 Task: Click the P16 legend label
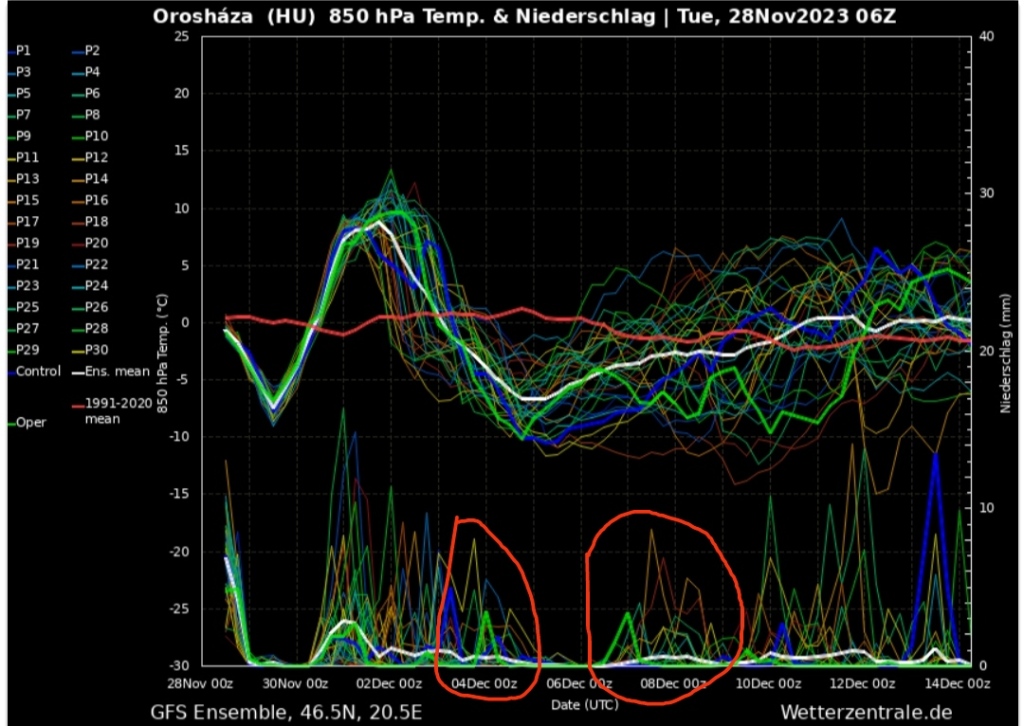pos(96,201)
